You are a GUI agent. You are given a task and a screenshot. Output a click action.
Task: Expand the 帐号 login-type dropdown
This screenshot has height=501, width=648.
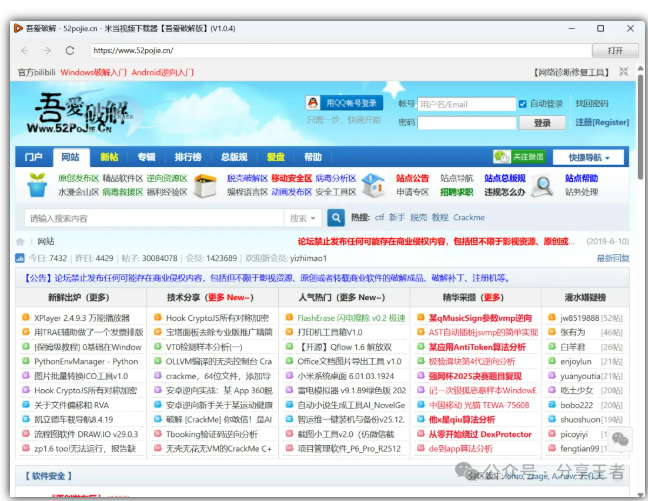tap(405, 104)
